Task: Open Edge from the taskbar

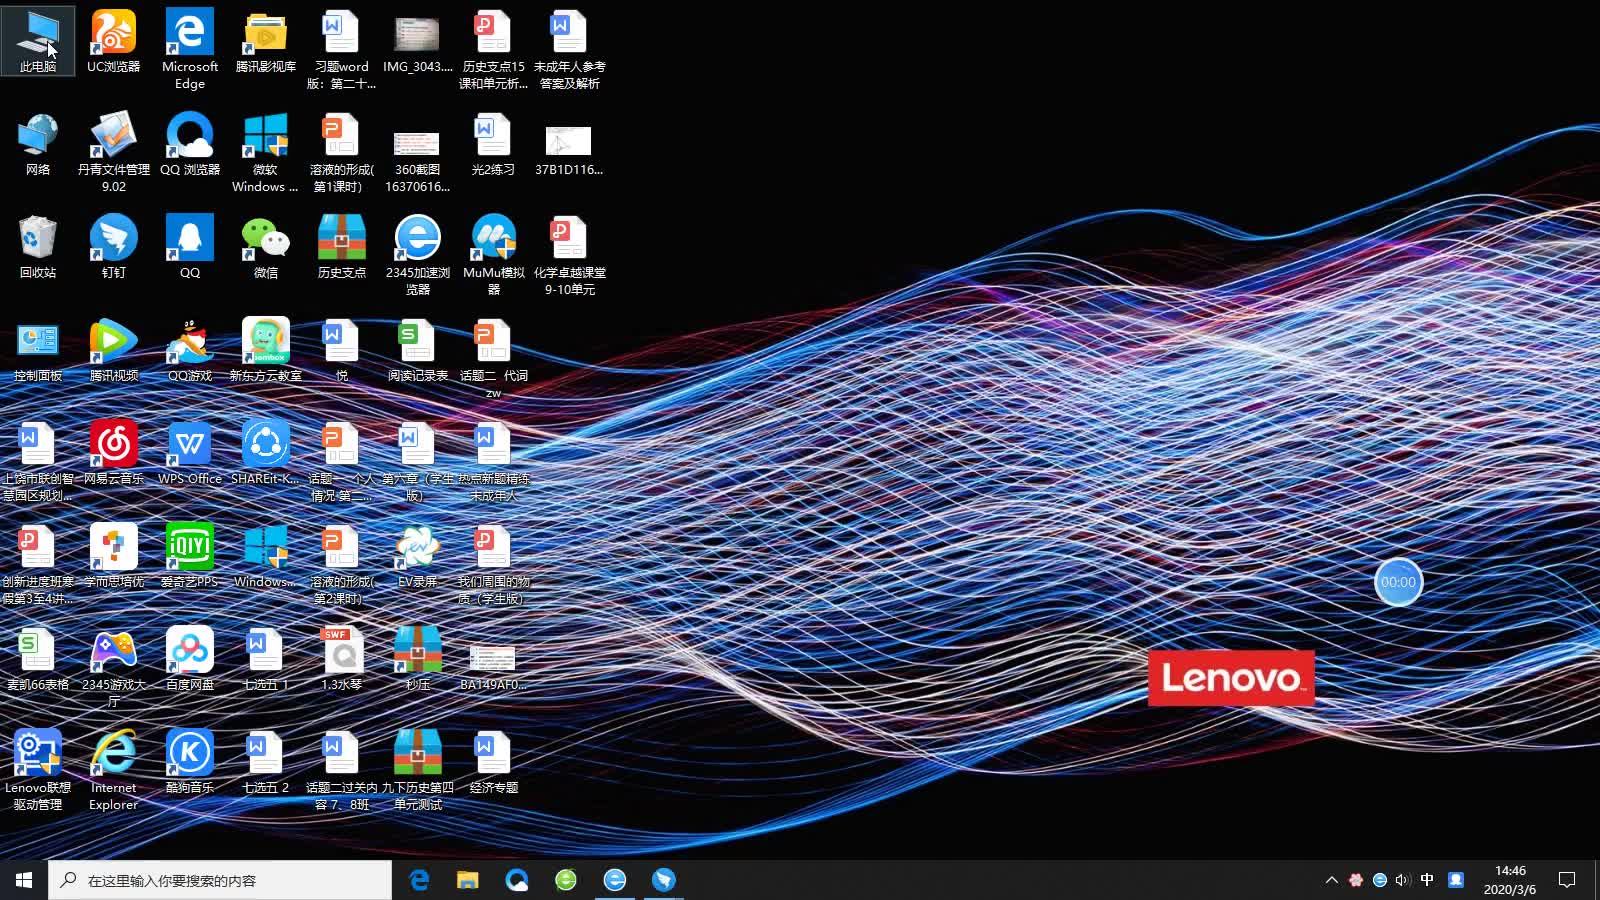Action: click(419, 880)
